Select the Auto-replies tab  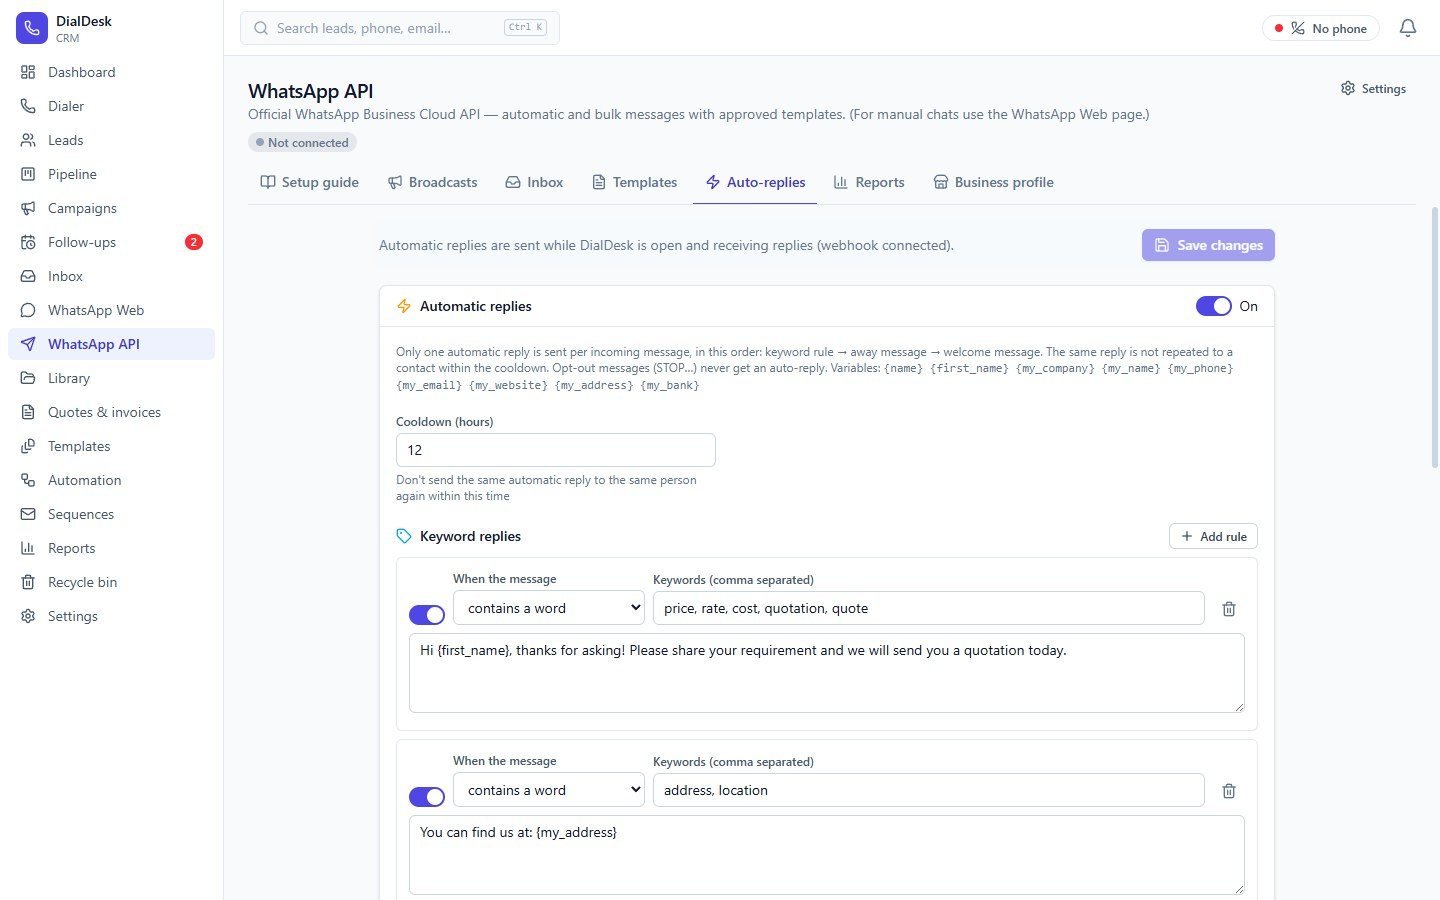tap(755, 182)
